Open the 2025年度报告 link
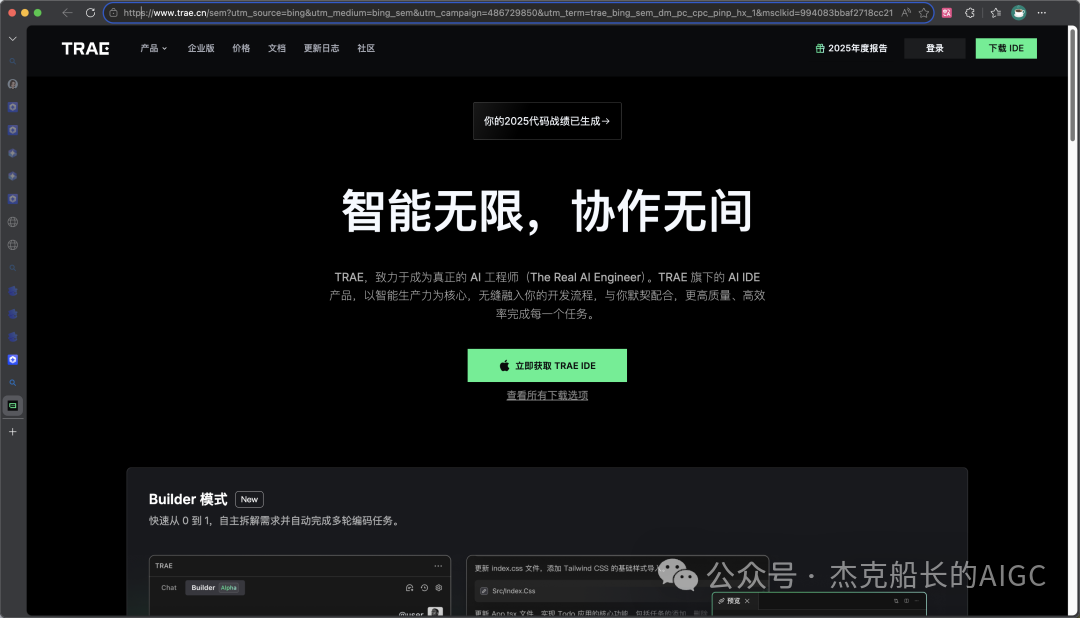This screenshot has height=618, width=1080. point(851,48)
